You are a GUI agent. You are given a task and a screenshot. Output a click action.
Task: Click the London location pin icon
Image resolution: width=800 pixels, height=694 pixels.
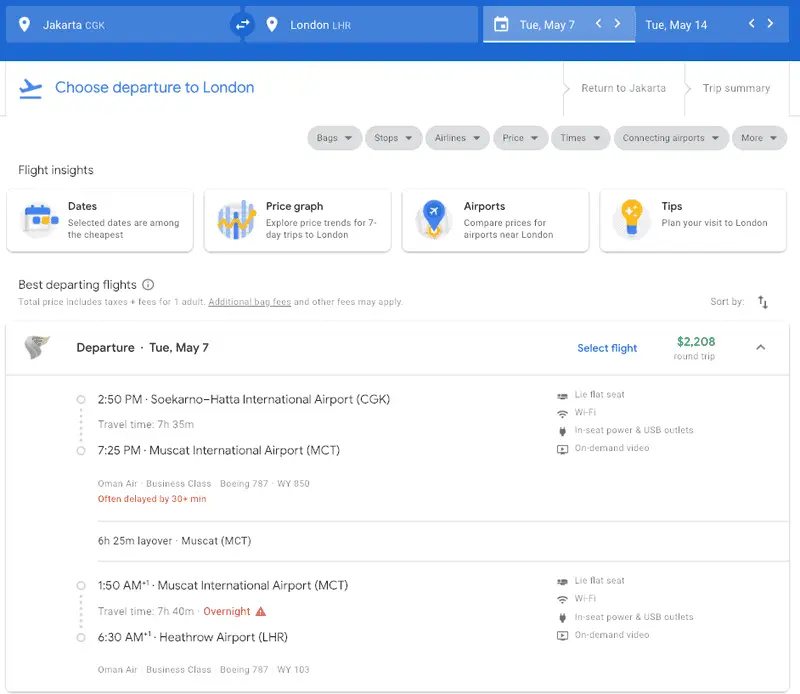pos(272,24)
